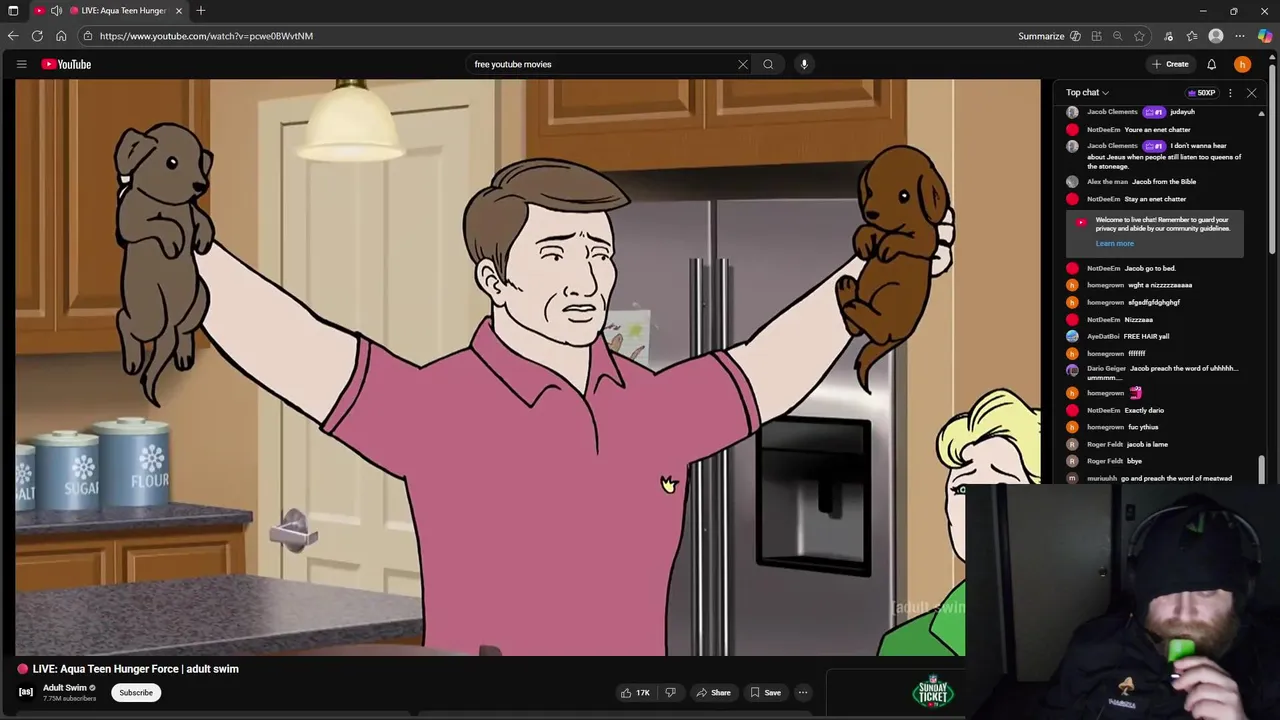Image resolution: width=1280 pixels, height=720 pixels.
Task: View site information lock icon
Action: coord(88,36)
